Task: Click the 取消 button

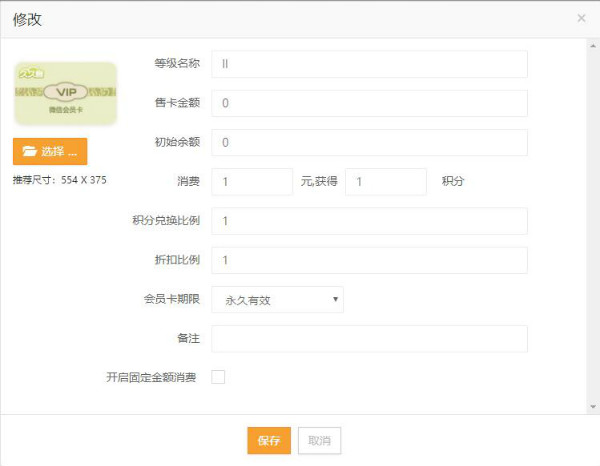Action: click(x=319, y=440)
